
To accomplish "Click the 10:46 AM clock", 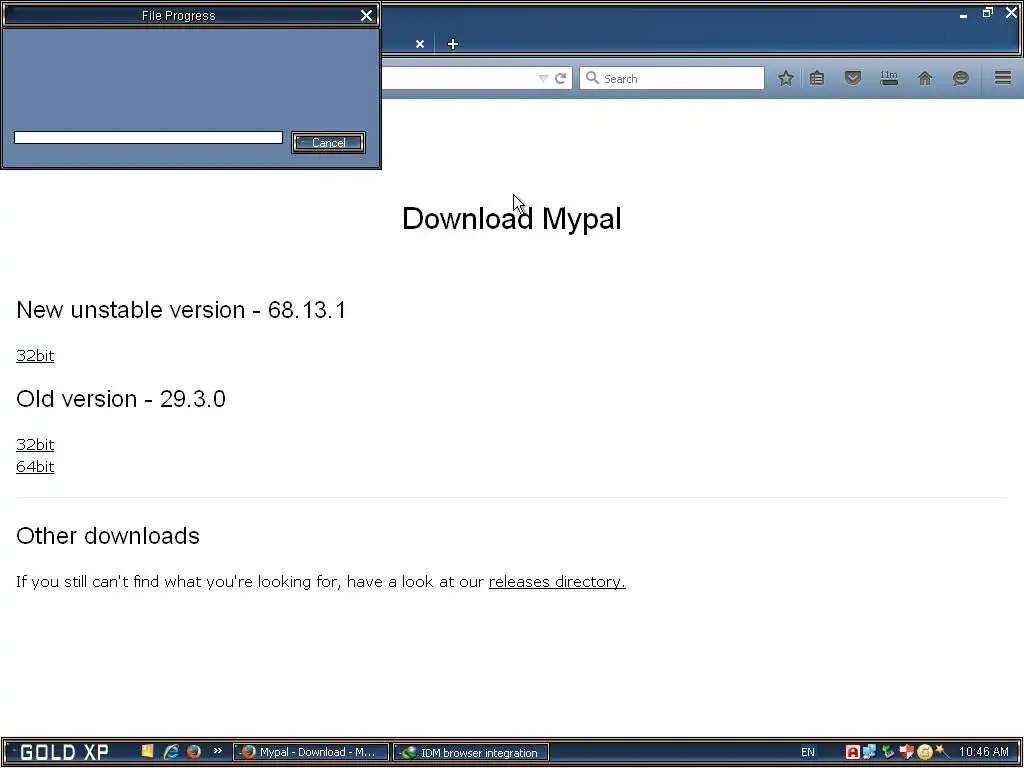I will [x=984, y=752].
